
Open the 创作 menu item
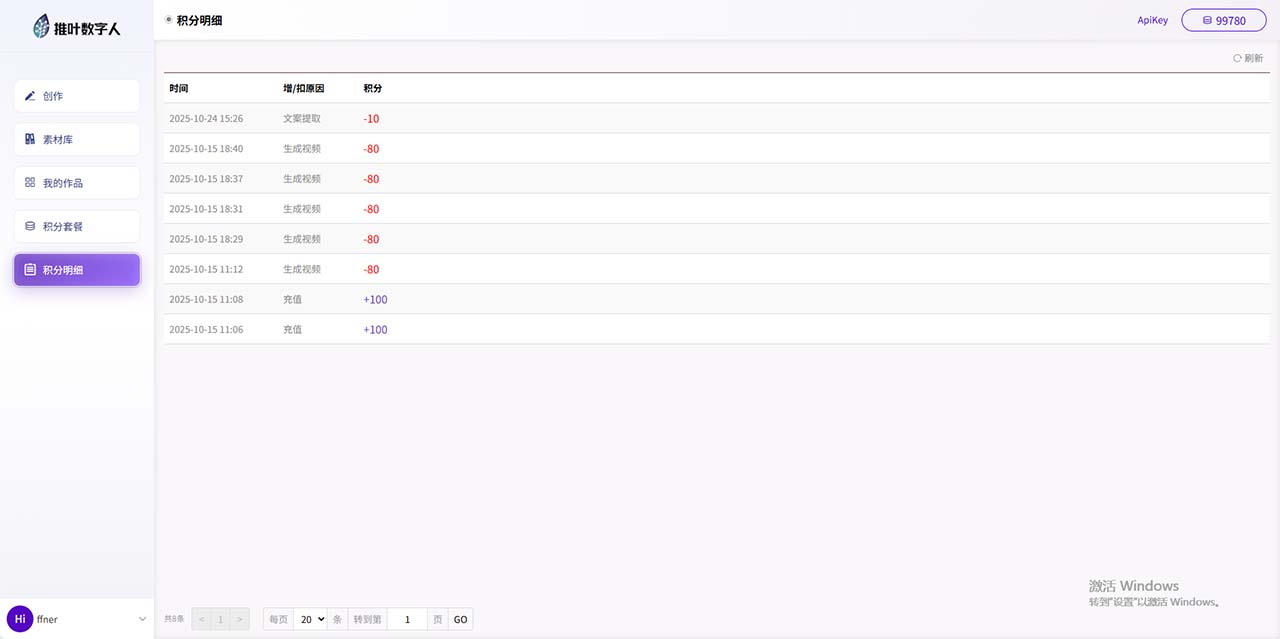point(77,96)
